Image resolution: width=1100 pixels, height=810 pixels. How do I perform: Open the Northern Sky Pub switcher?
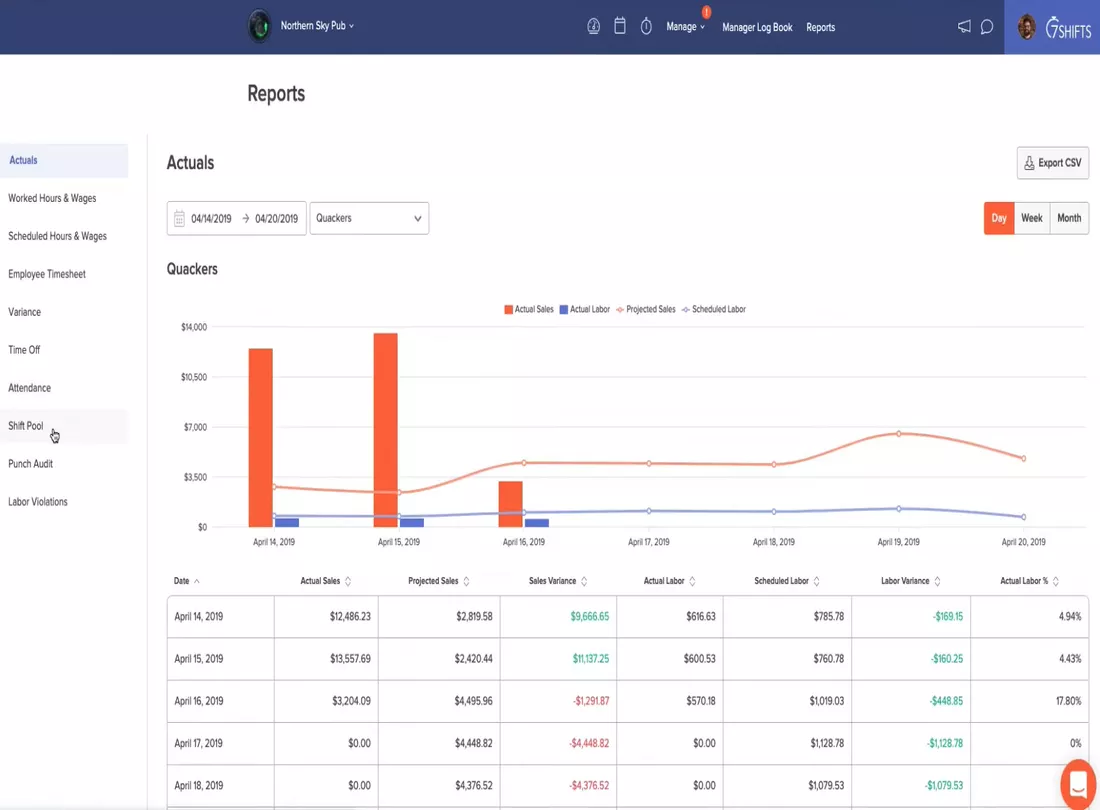[x=317, y=26]
